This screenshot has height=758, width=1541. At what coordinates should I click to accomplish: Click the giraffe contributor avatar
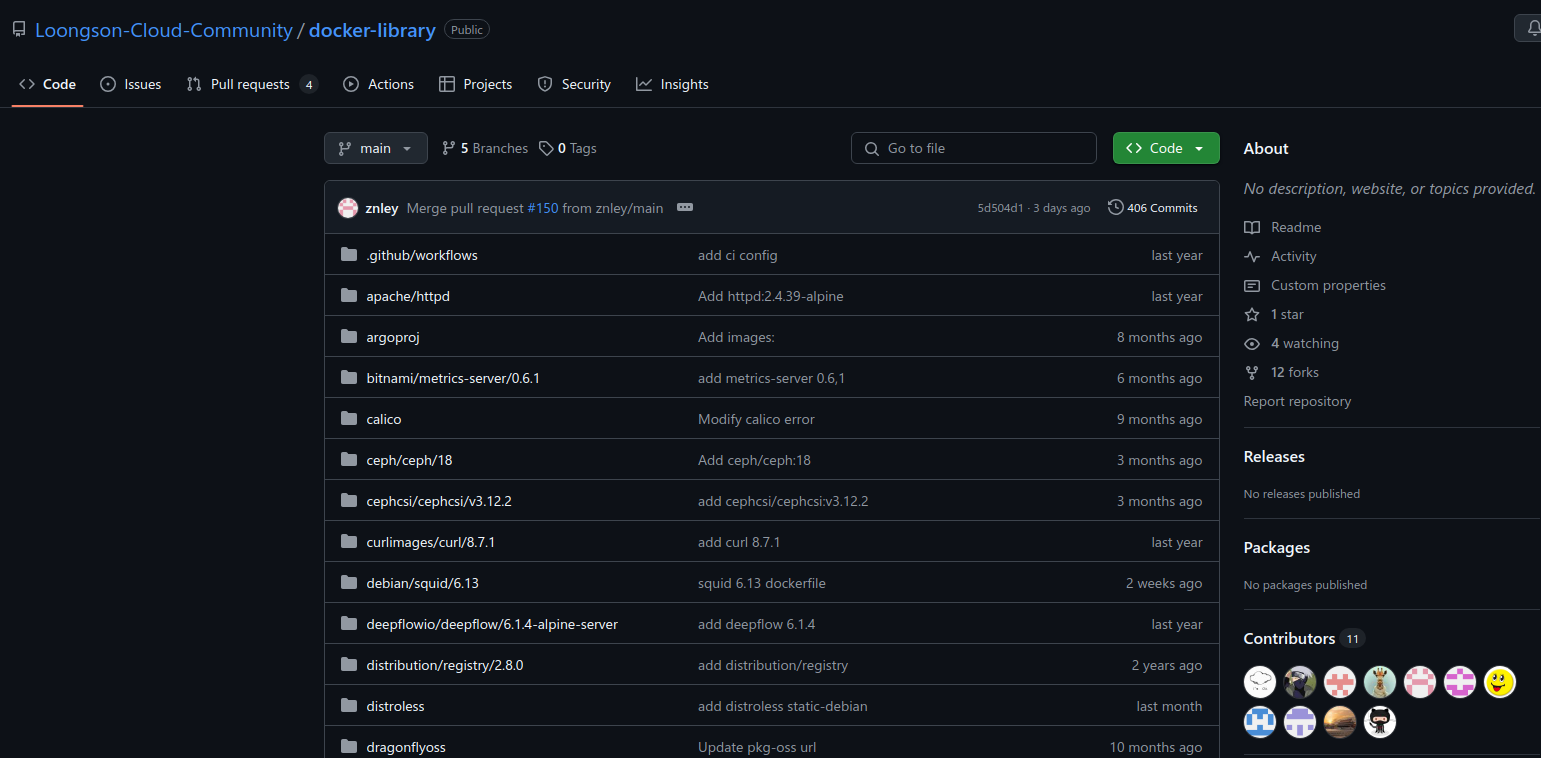point(1380,682)
